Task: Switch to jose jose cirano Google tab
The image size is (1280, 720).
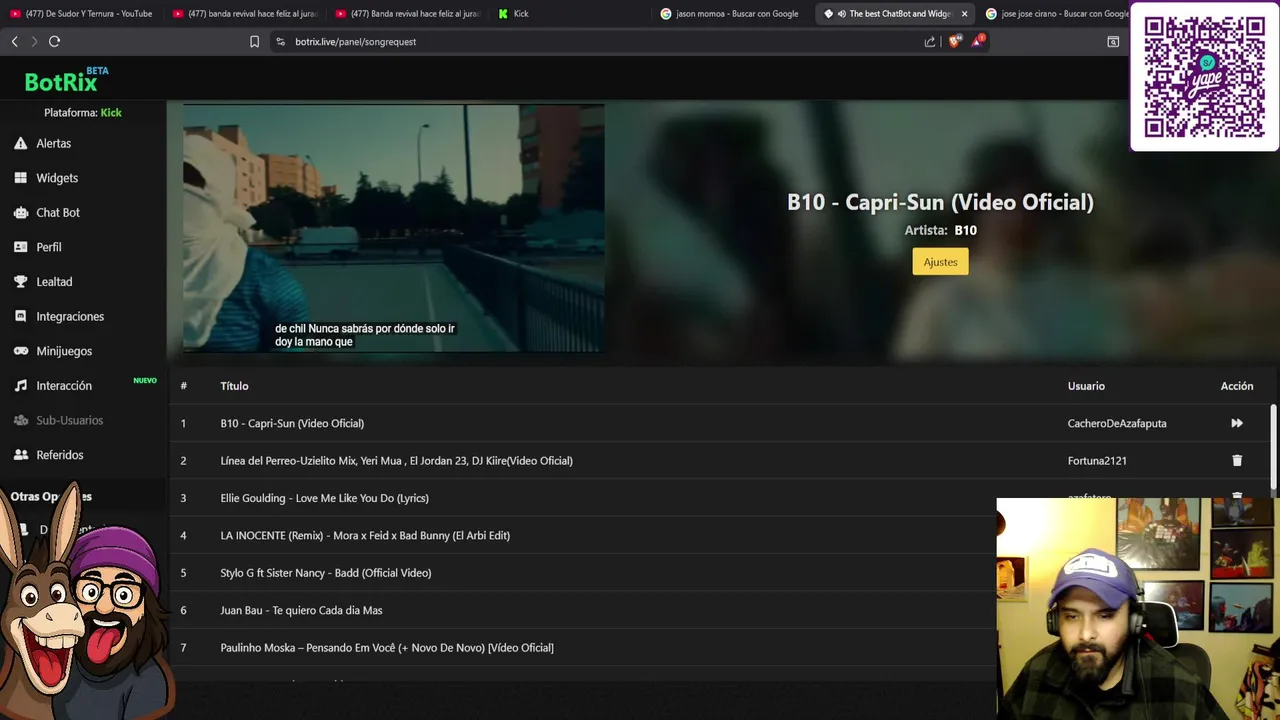Action: coord(1058,14)
